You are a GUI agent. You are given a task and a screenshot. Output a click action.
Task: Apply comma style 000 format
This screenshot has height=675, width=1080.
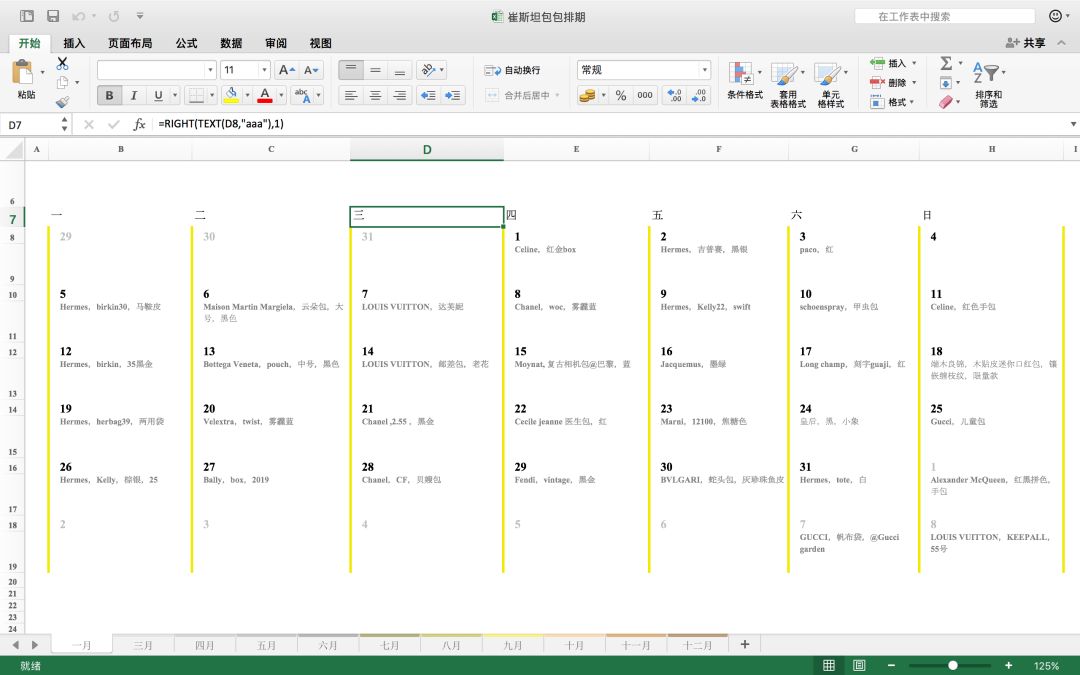tap(645, 95)
